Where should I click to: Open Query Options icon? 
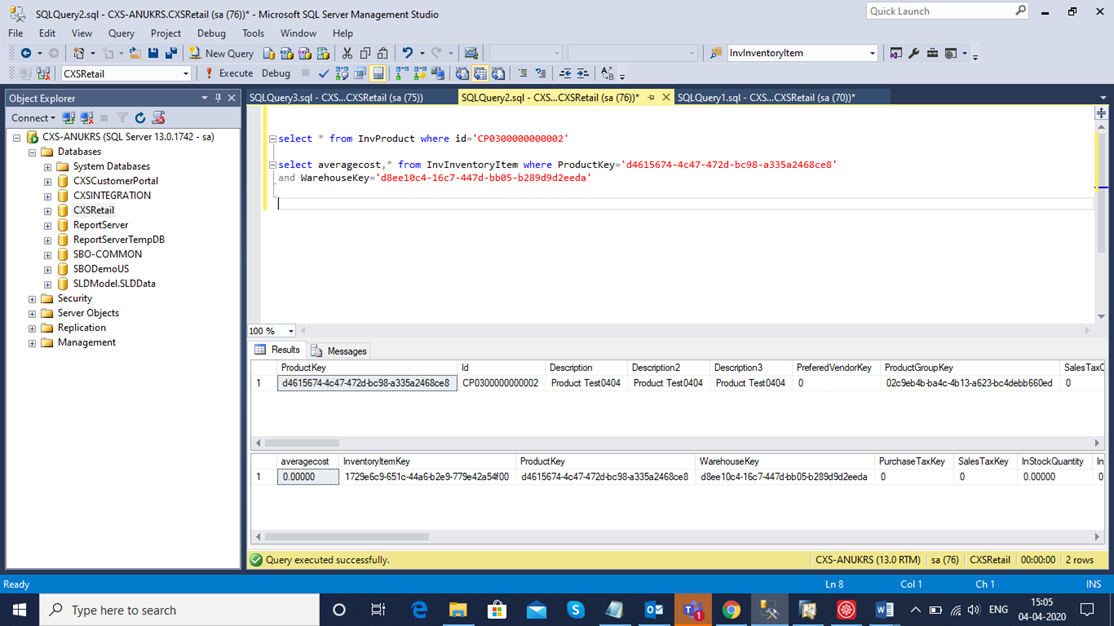tap(359, 74)
